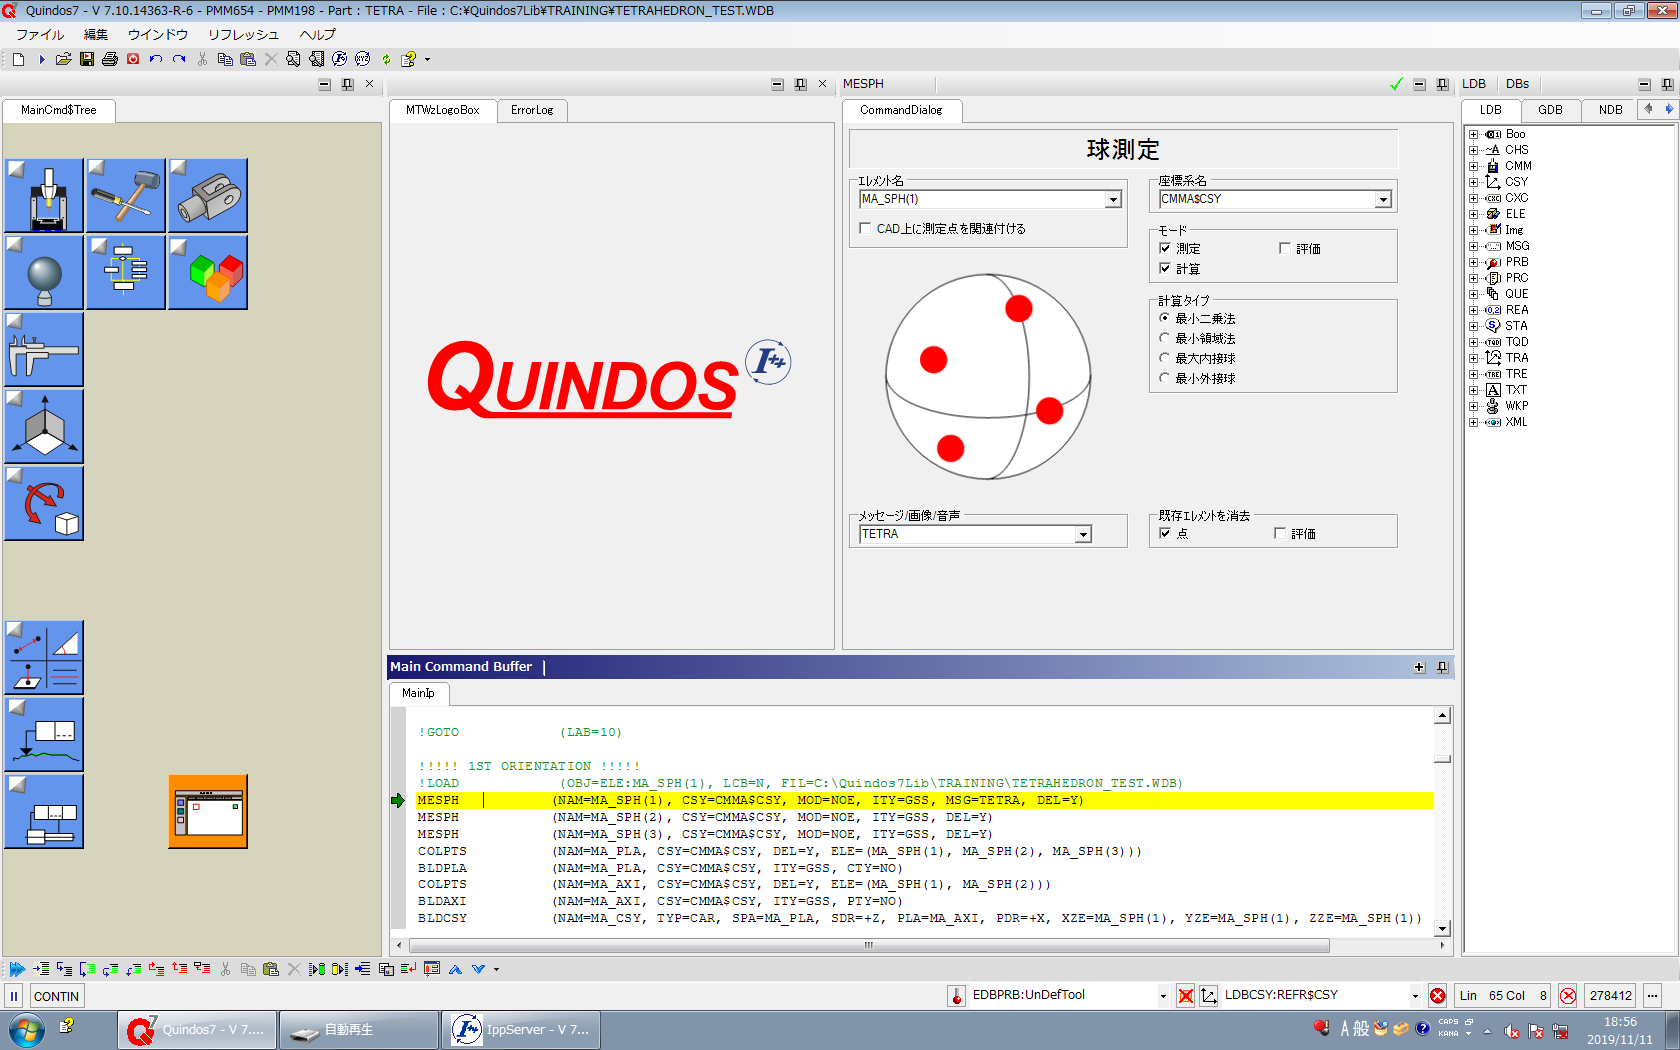
Task: Click the blue down chevron in bottom toolbar
Action: pos(479,969)
